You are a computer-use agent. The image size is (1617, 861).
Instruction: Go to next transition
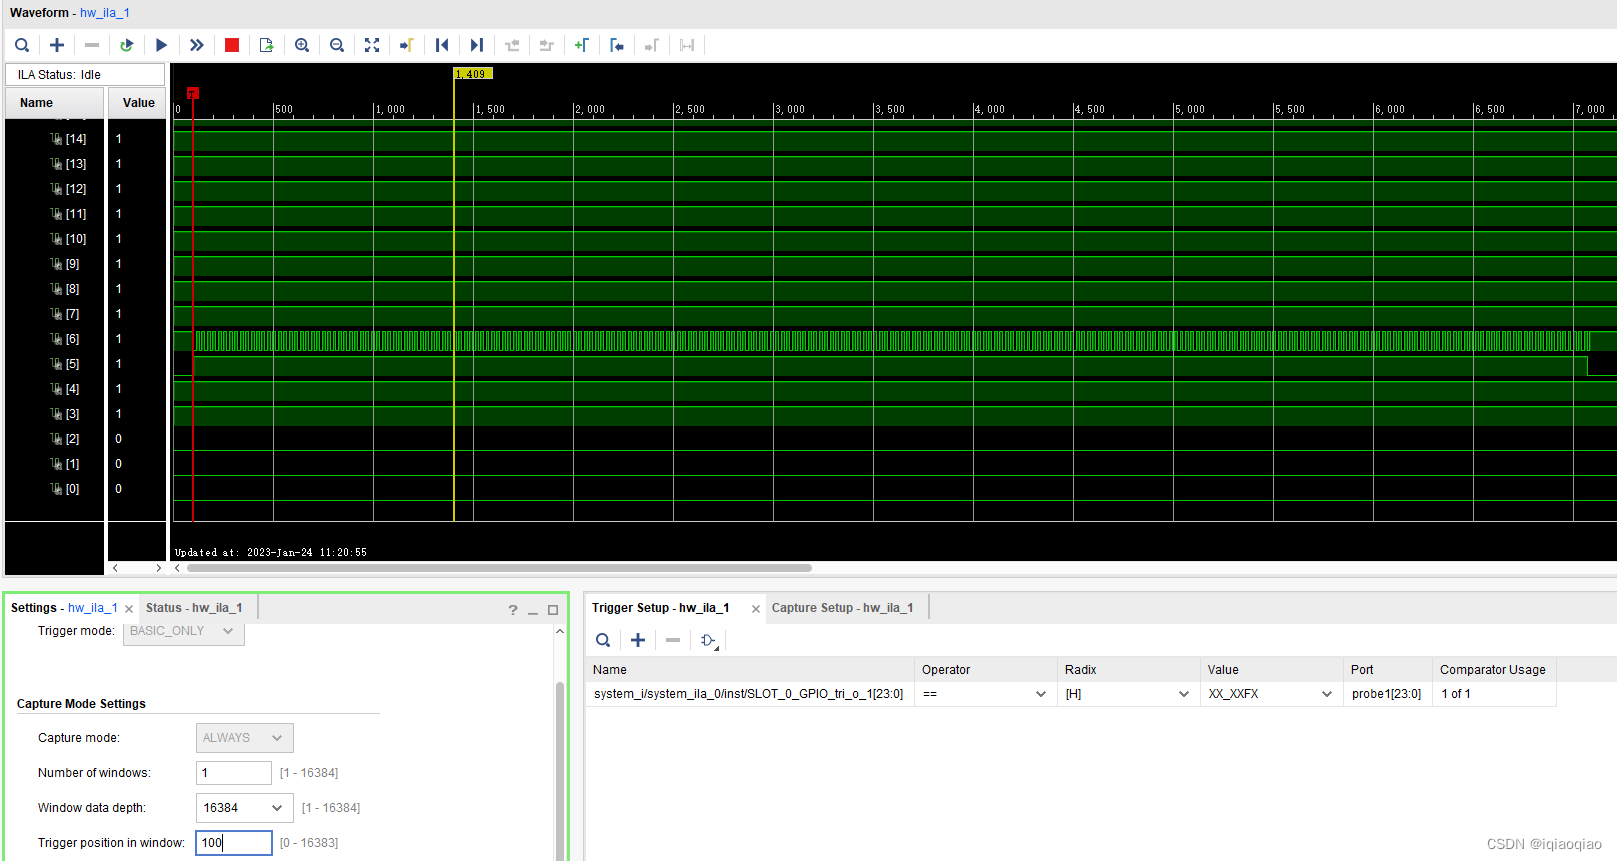pyautogui.click(x=547, y=45)
